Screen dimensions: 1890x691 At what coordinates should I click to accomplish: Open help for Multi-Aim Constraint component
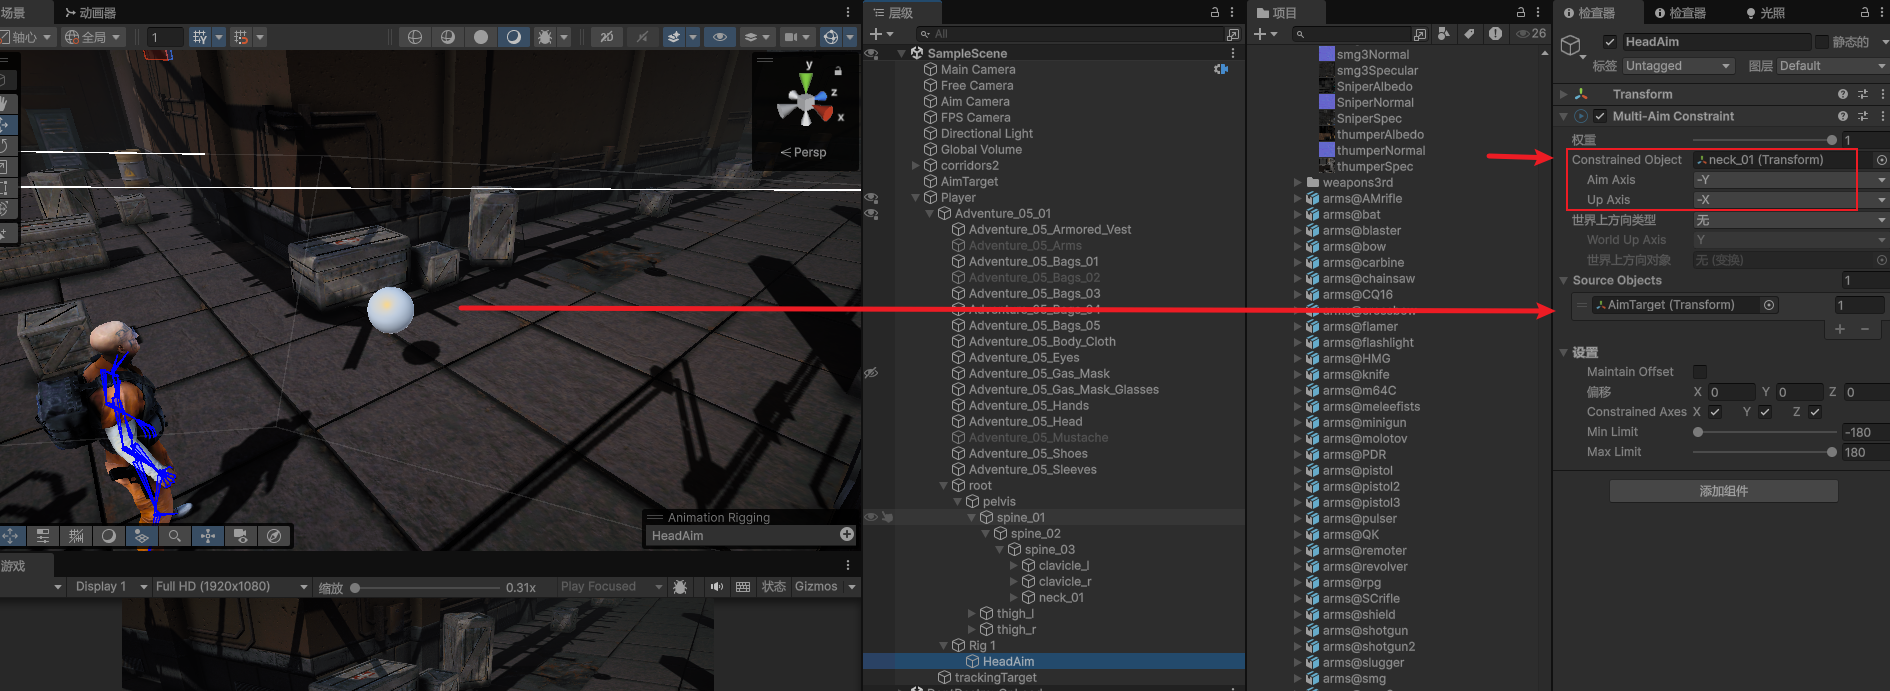(1843, 116)
